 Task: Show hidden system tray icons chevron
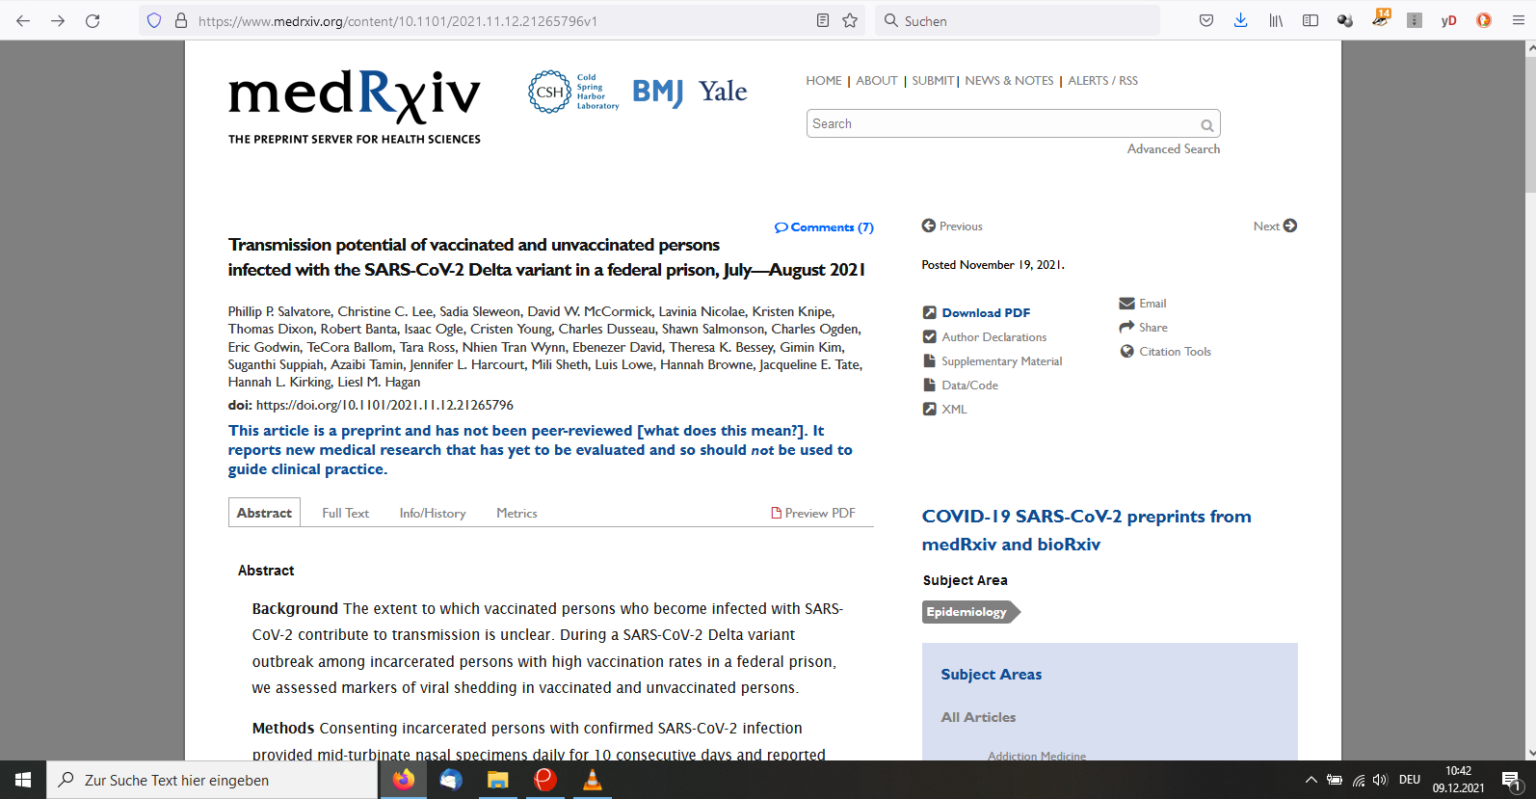(1311, 780)
